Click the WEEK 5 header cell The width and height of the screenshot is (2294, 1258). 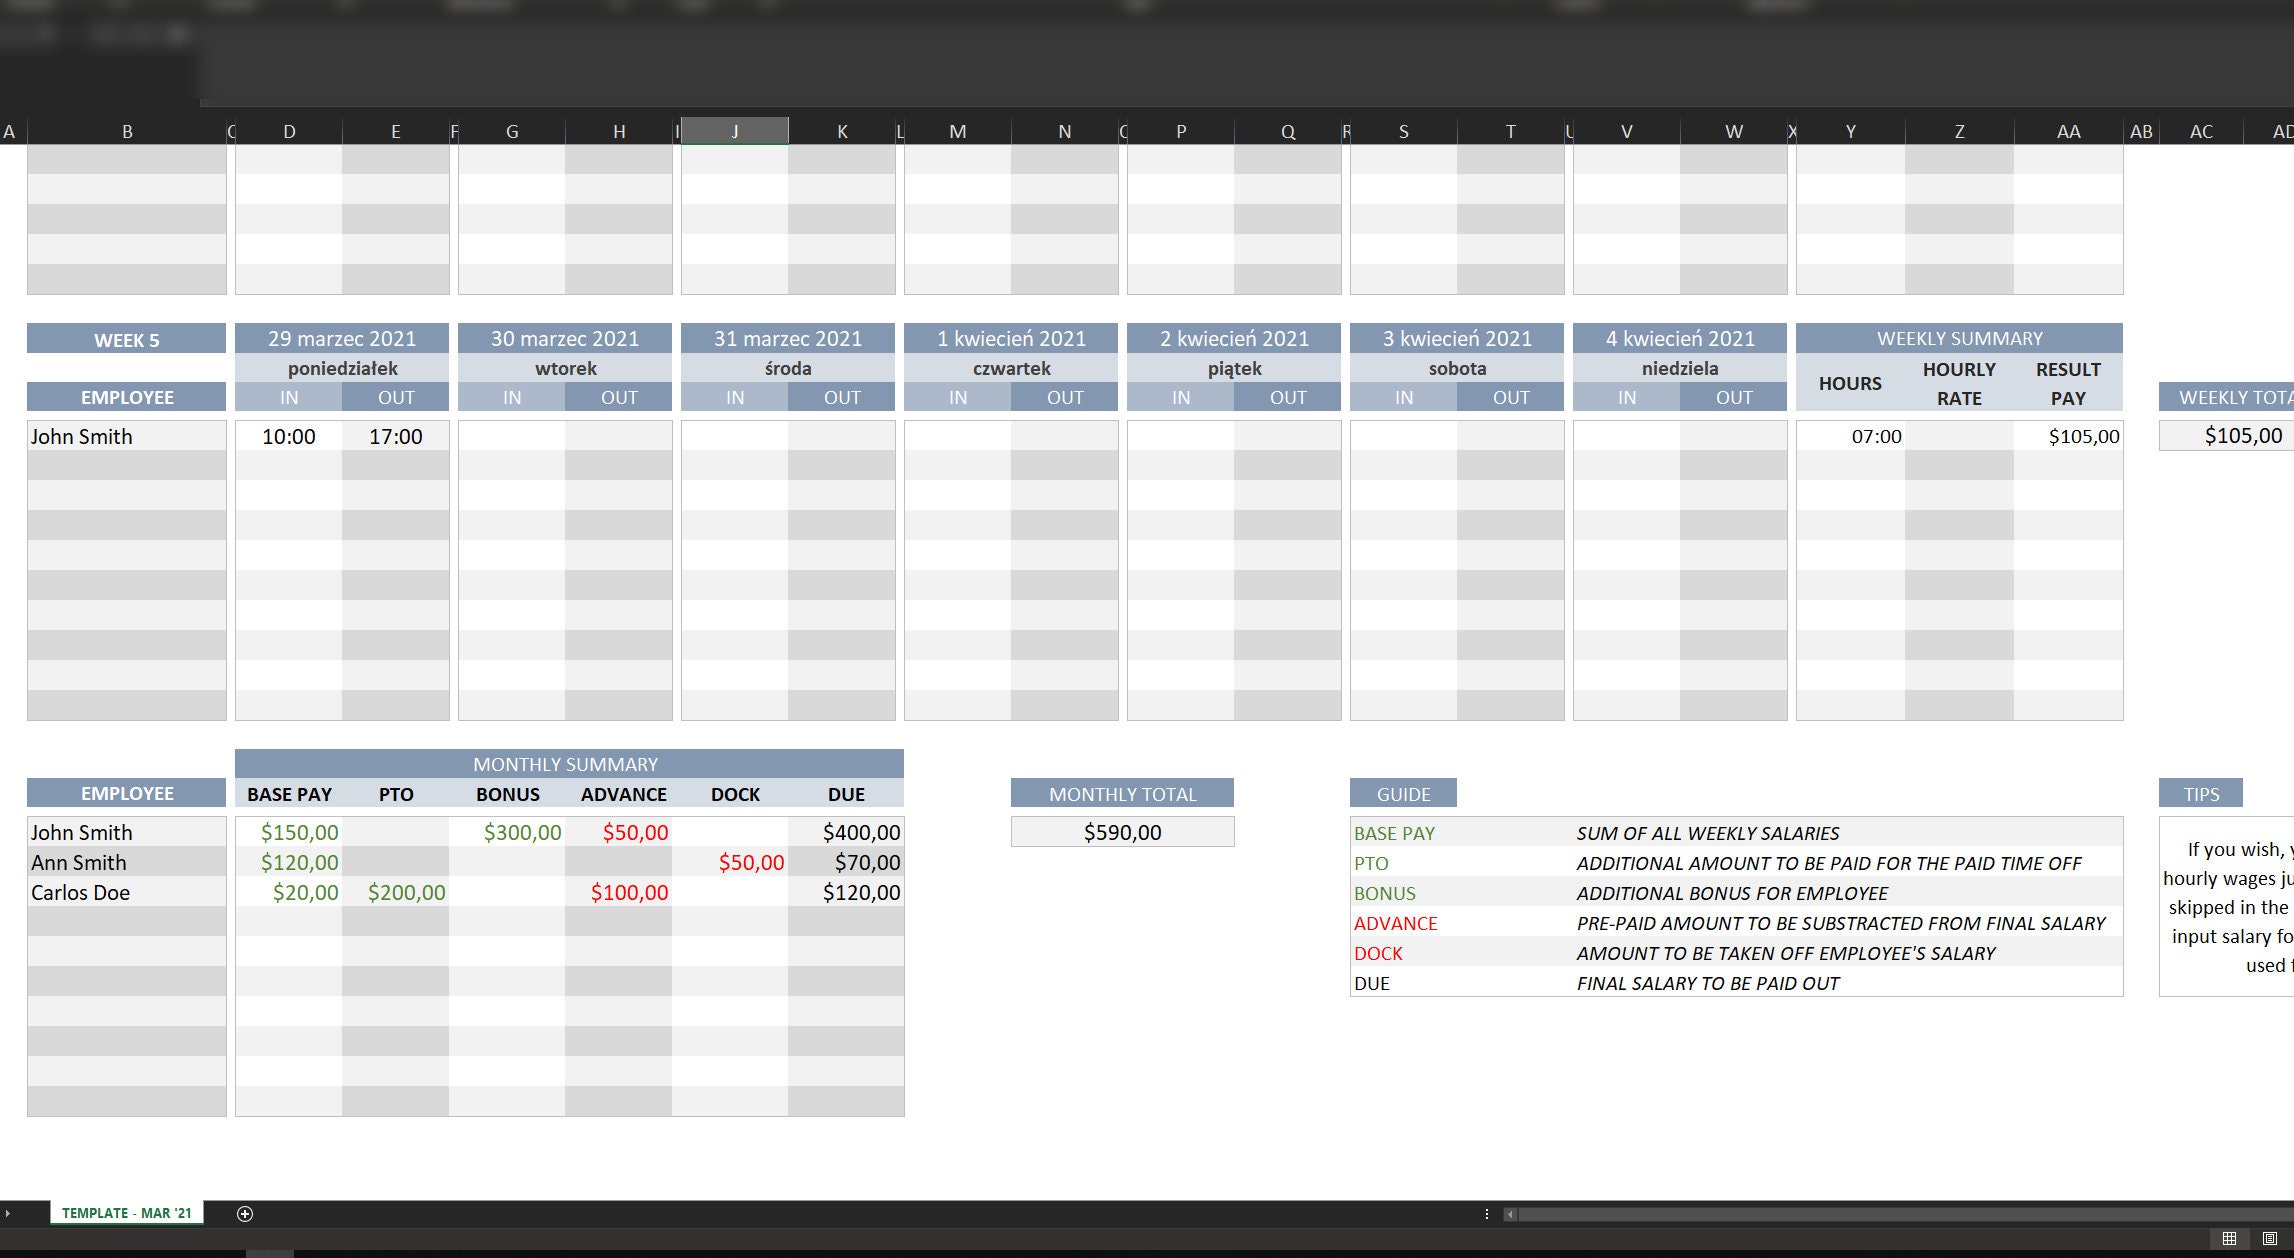point(126,338)
